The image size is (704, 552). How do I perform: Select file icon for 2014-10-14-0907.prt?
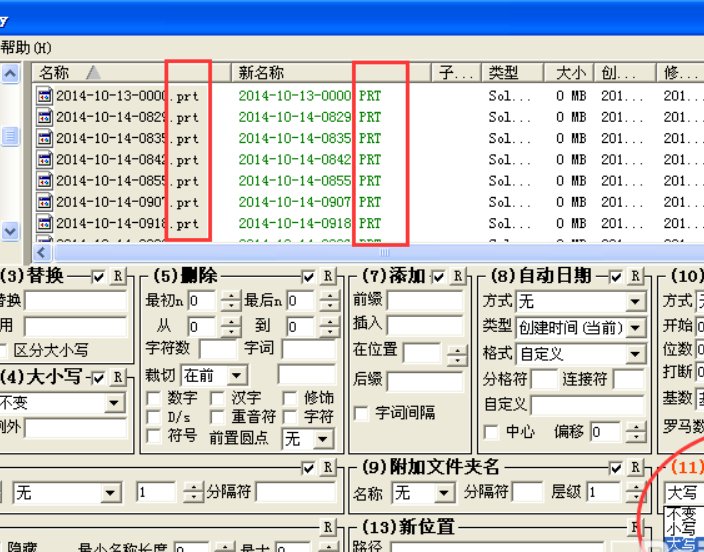(x=44, y=202)
